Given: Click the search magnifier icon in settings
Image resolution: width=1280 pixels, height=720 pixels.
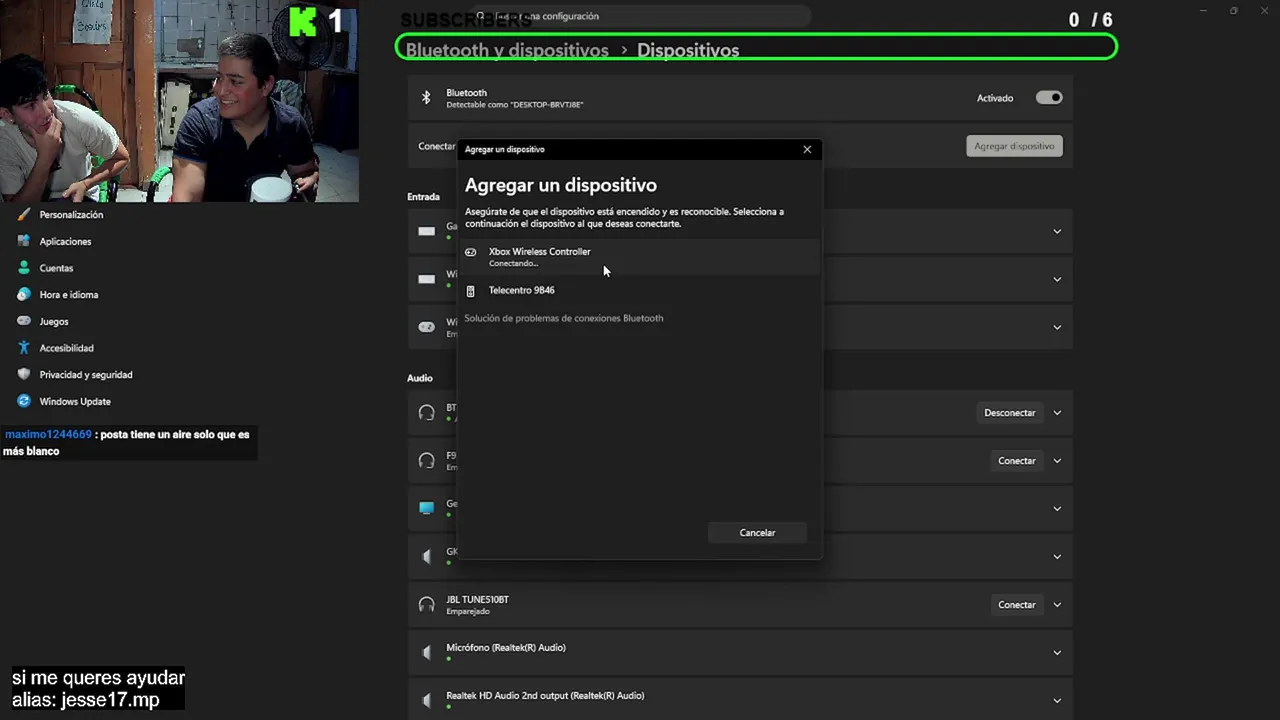Looking at the screenshot, I should pyautogui.click(x=481, y=16).
